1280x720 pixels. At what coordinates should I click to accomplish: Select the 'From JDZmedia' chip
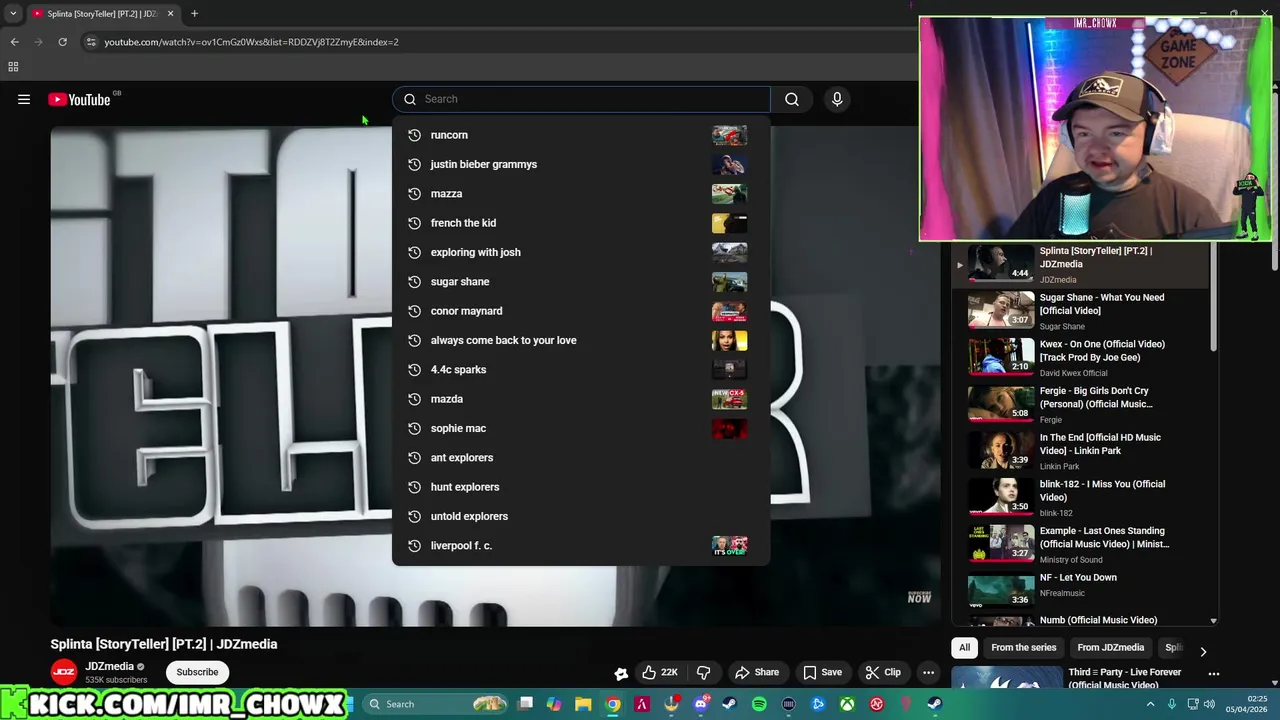coord(1110,648)
